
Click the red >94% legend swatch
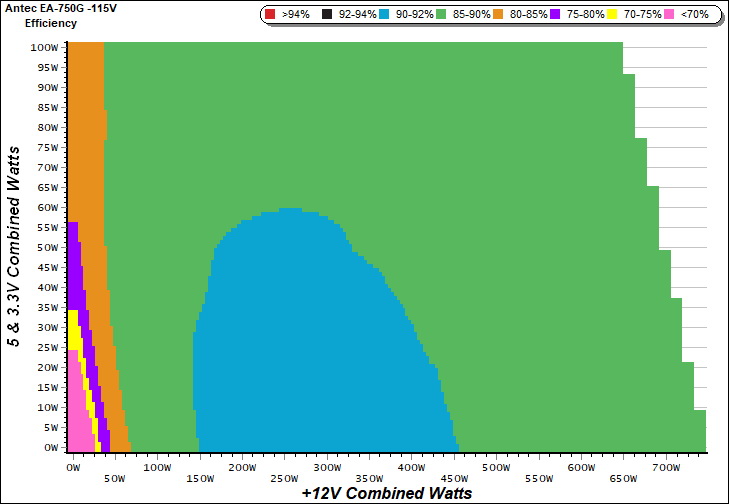point(271,15)
